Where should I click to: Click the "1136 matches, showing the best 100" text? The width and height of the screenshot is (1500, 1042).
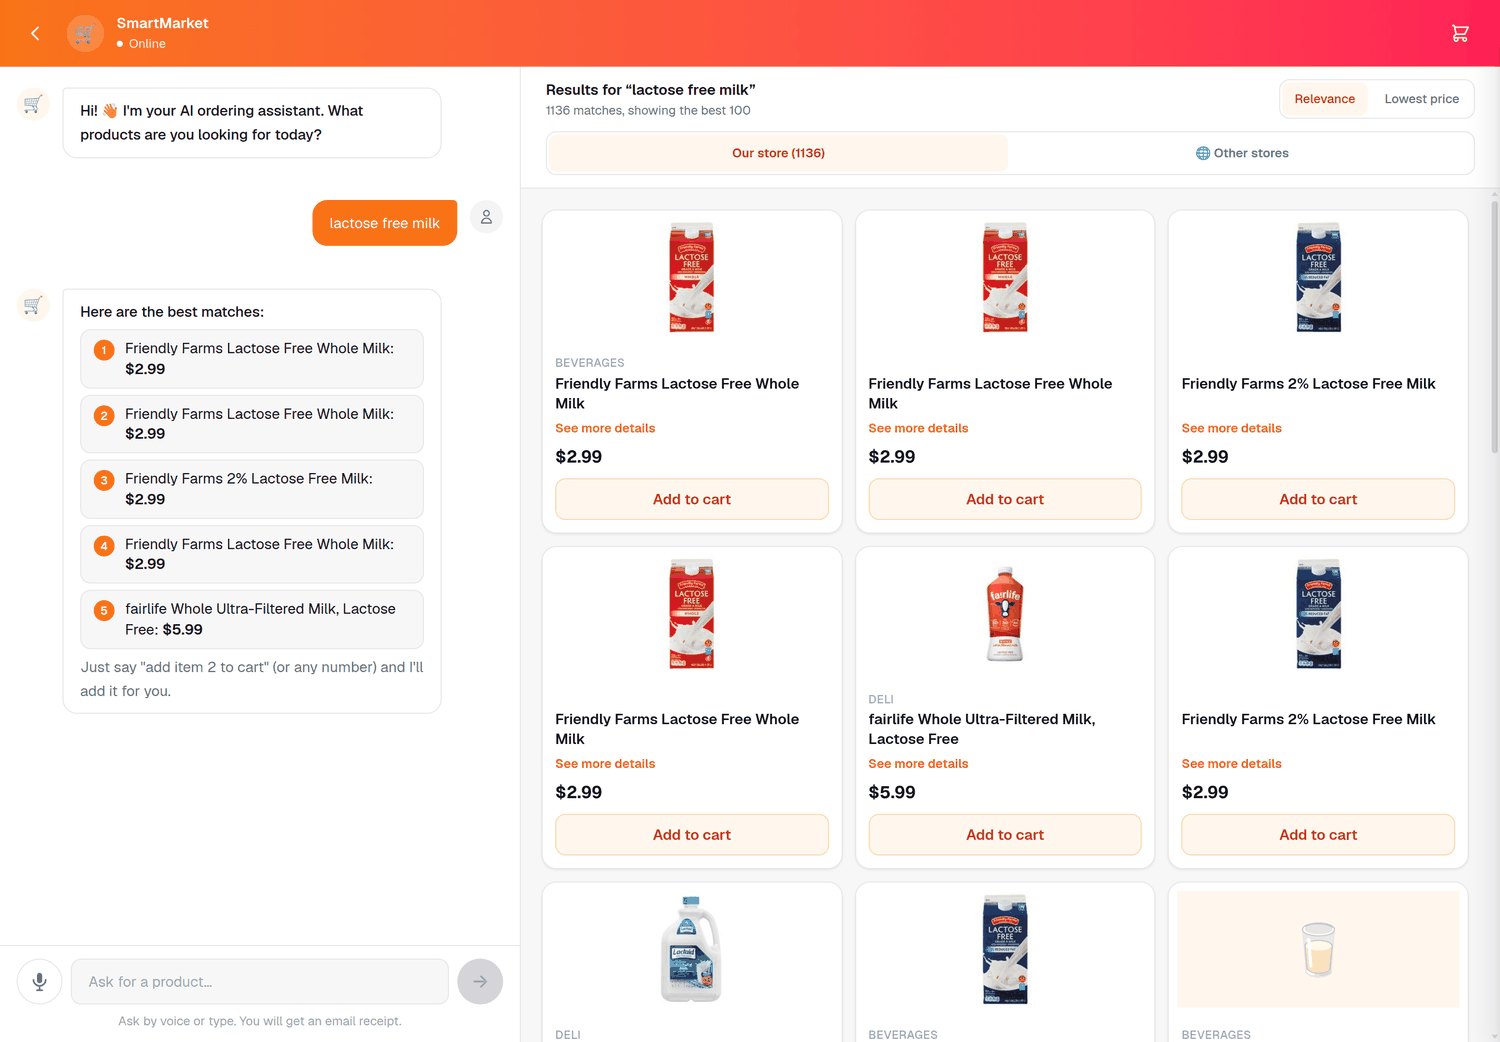coord(648,111)
